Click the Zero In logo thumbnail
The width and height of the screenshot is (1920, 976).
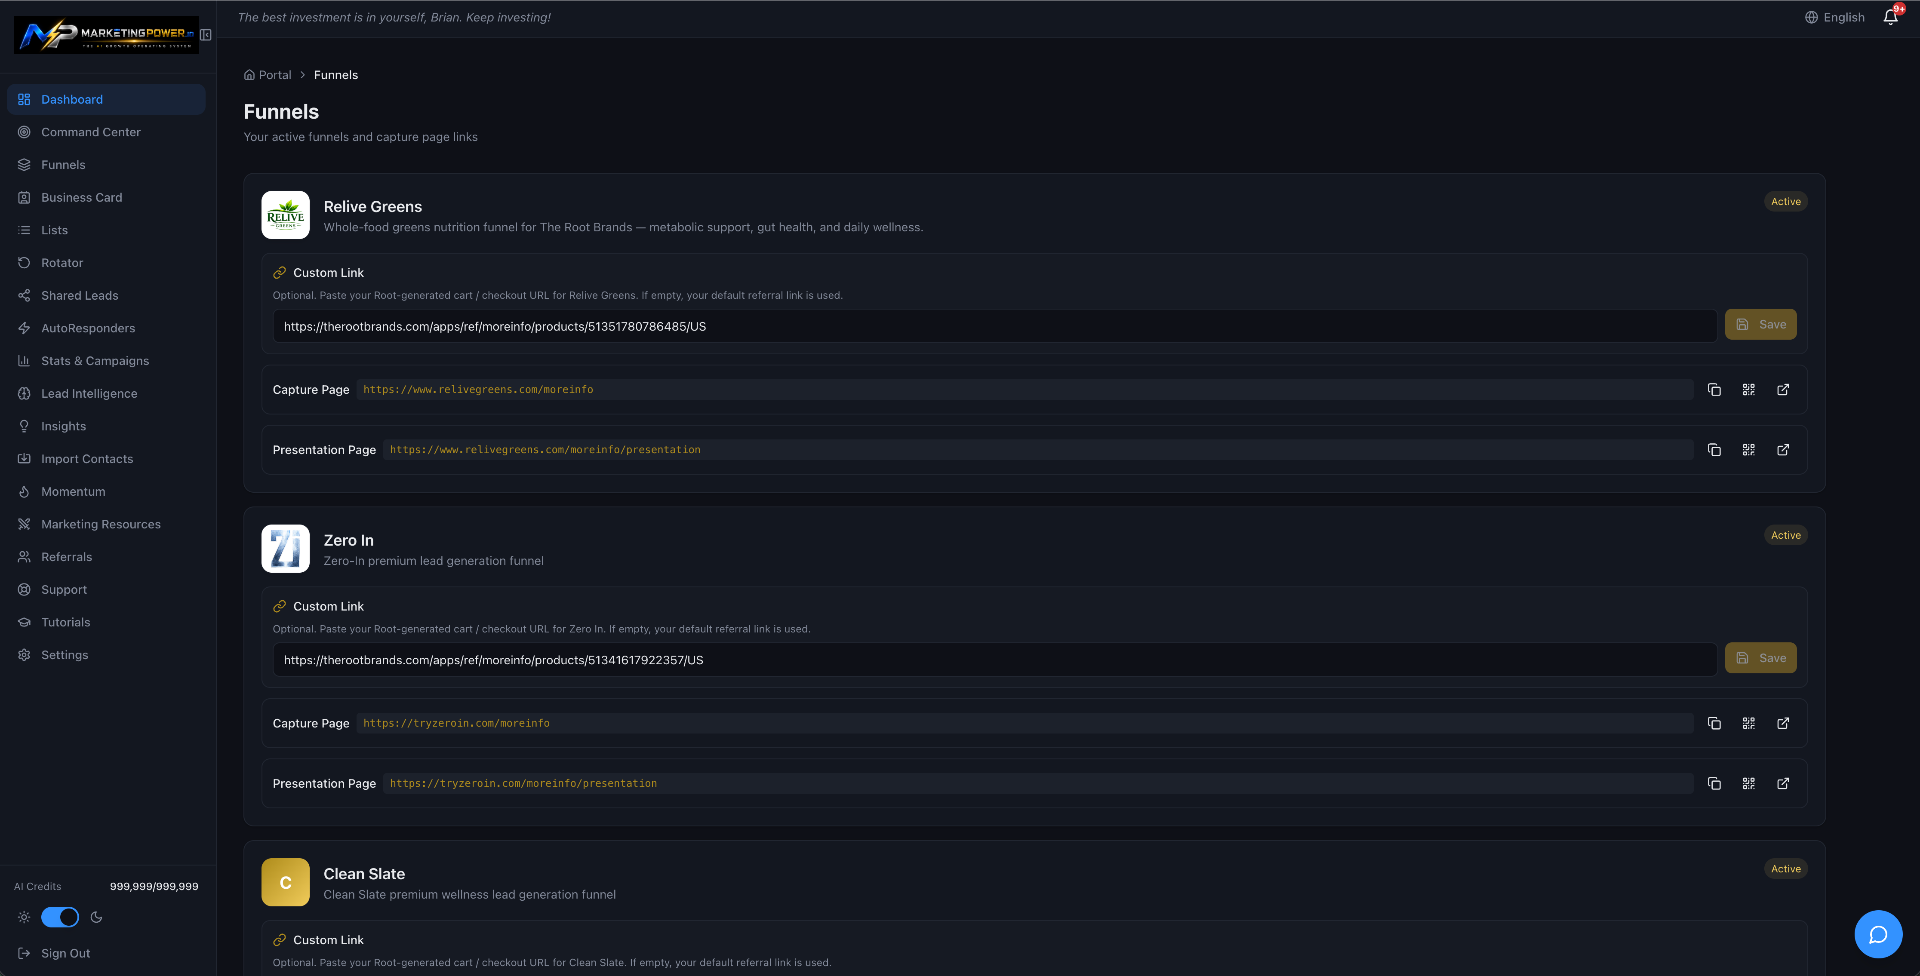click(286, 549)
